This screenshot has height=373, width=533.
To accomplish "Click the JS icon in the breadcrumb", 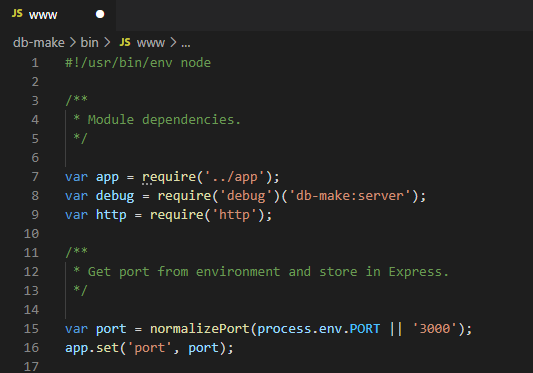I will pyautogui.click(x=125, y=43).
